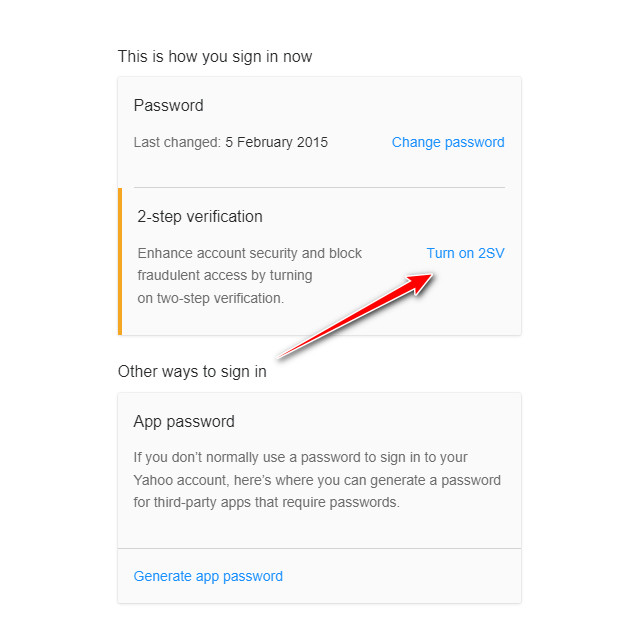629x634 pixels.
Task: Open Generate app password
Action: pyautogui.click(x=208, y=576)
